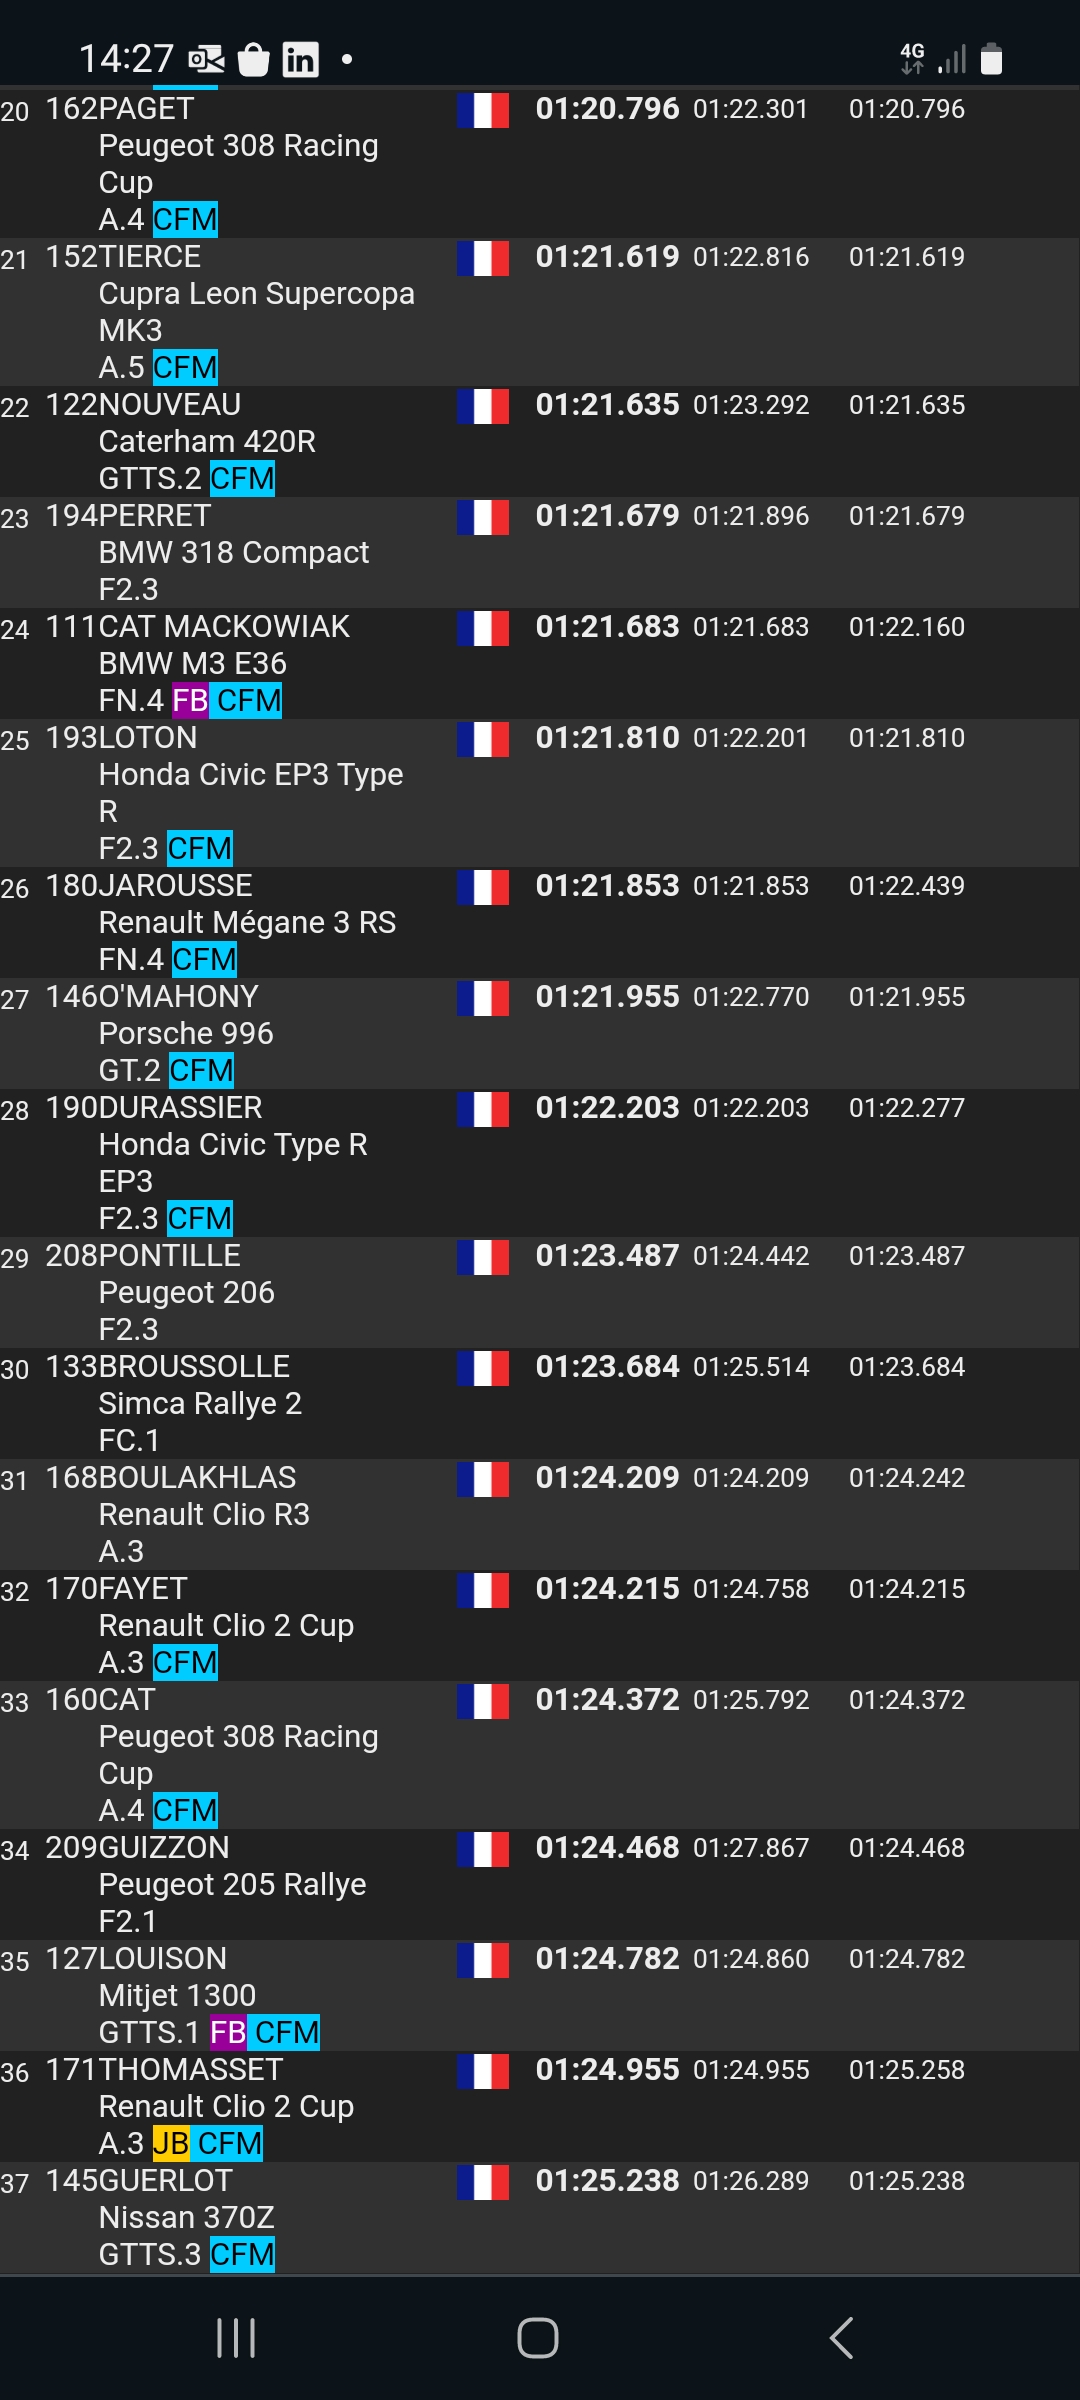Tap the French flag beside PAGET

(483, 110)
